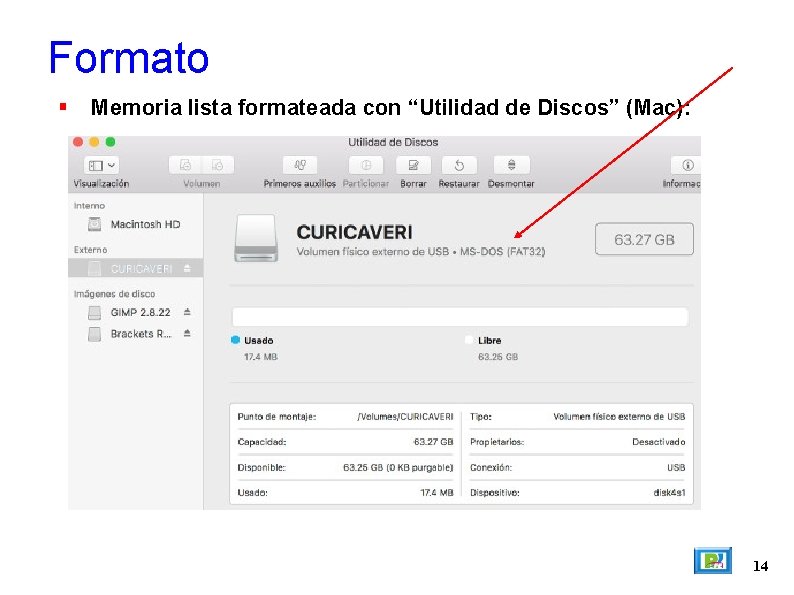Image resolution: width=794 pixels, height=595 pixels.
Task: Click the Capacidad value 63.27 GB
Action: [x=433, y=442]
